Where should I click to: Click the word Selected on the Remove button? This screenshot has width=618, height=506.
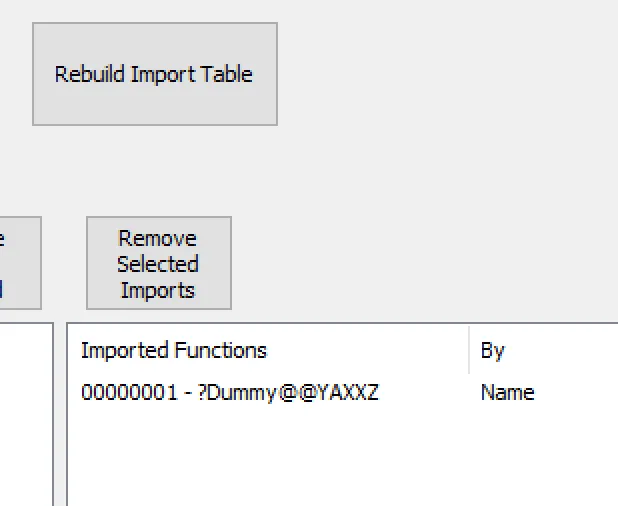click(x=158, y=264)
